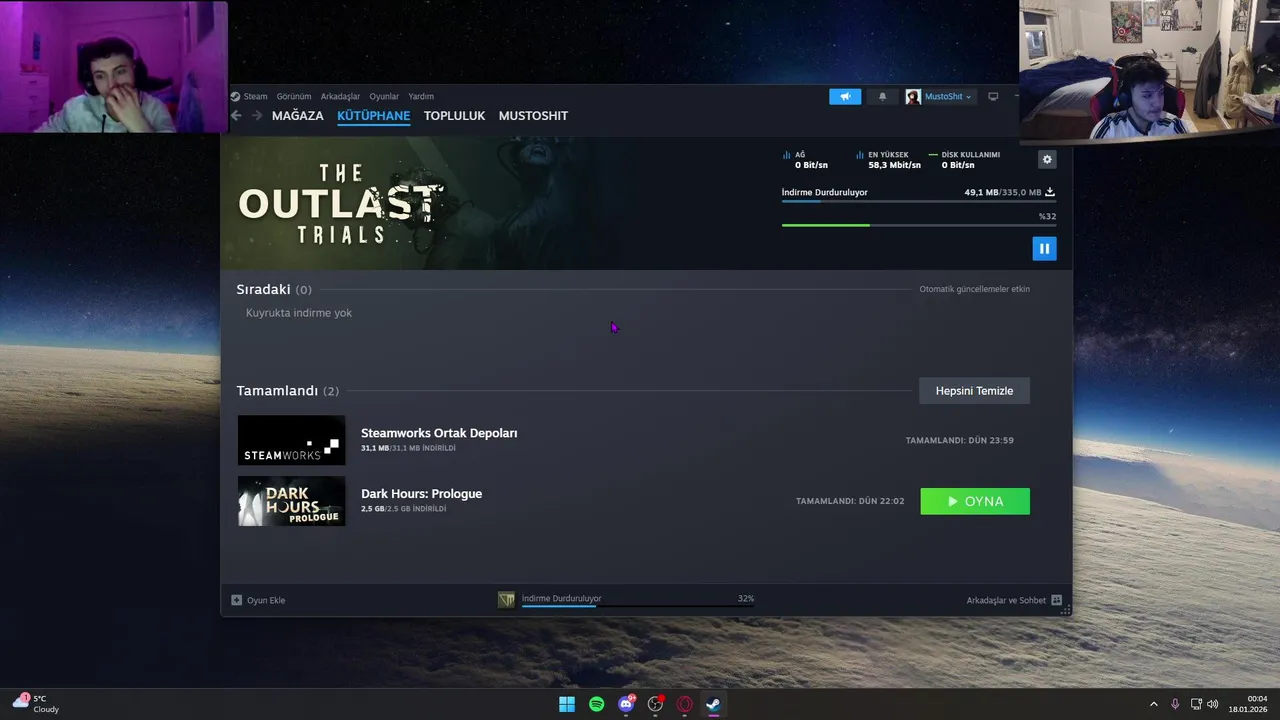Click the bottom bar 32% progress bar
Viewport: 1280px width, 720px height.
coord(638,606)
